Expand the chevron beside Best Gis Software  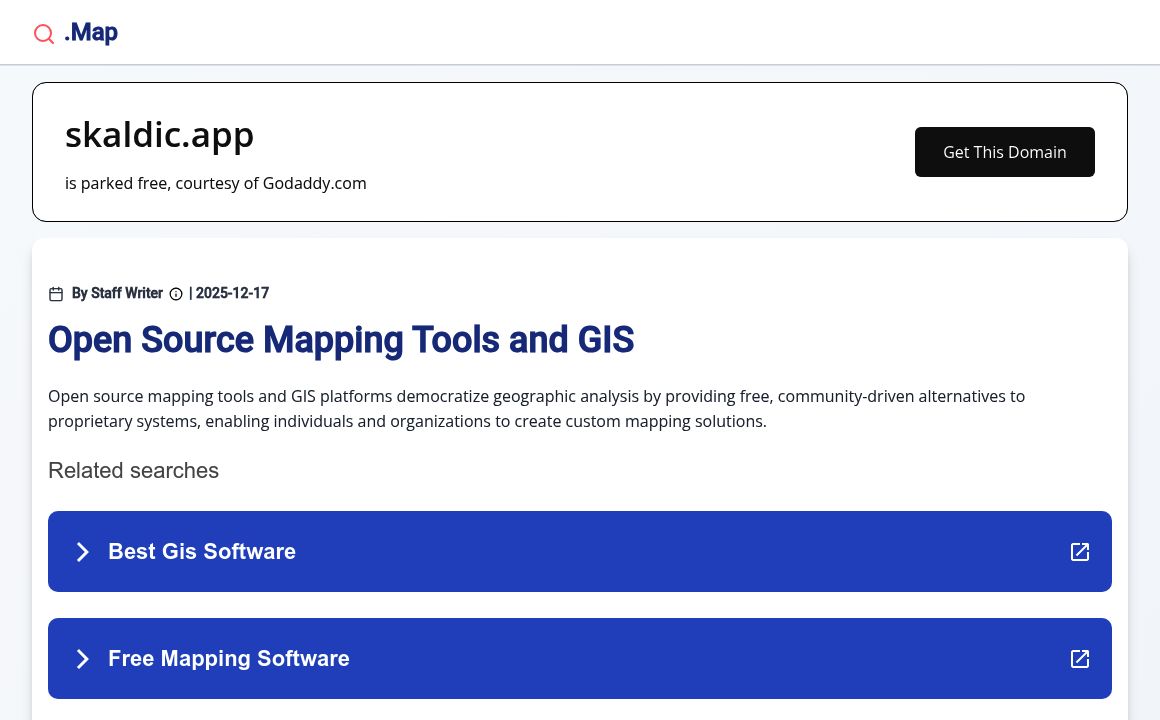coord(83,552)
